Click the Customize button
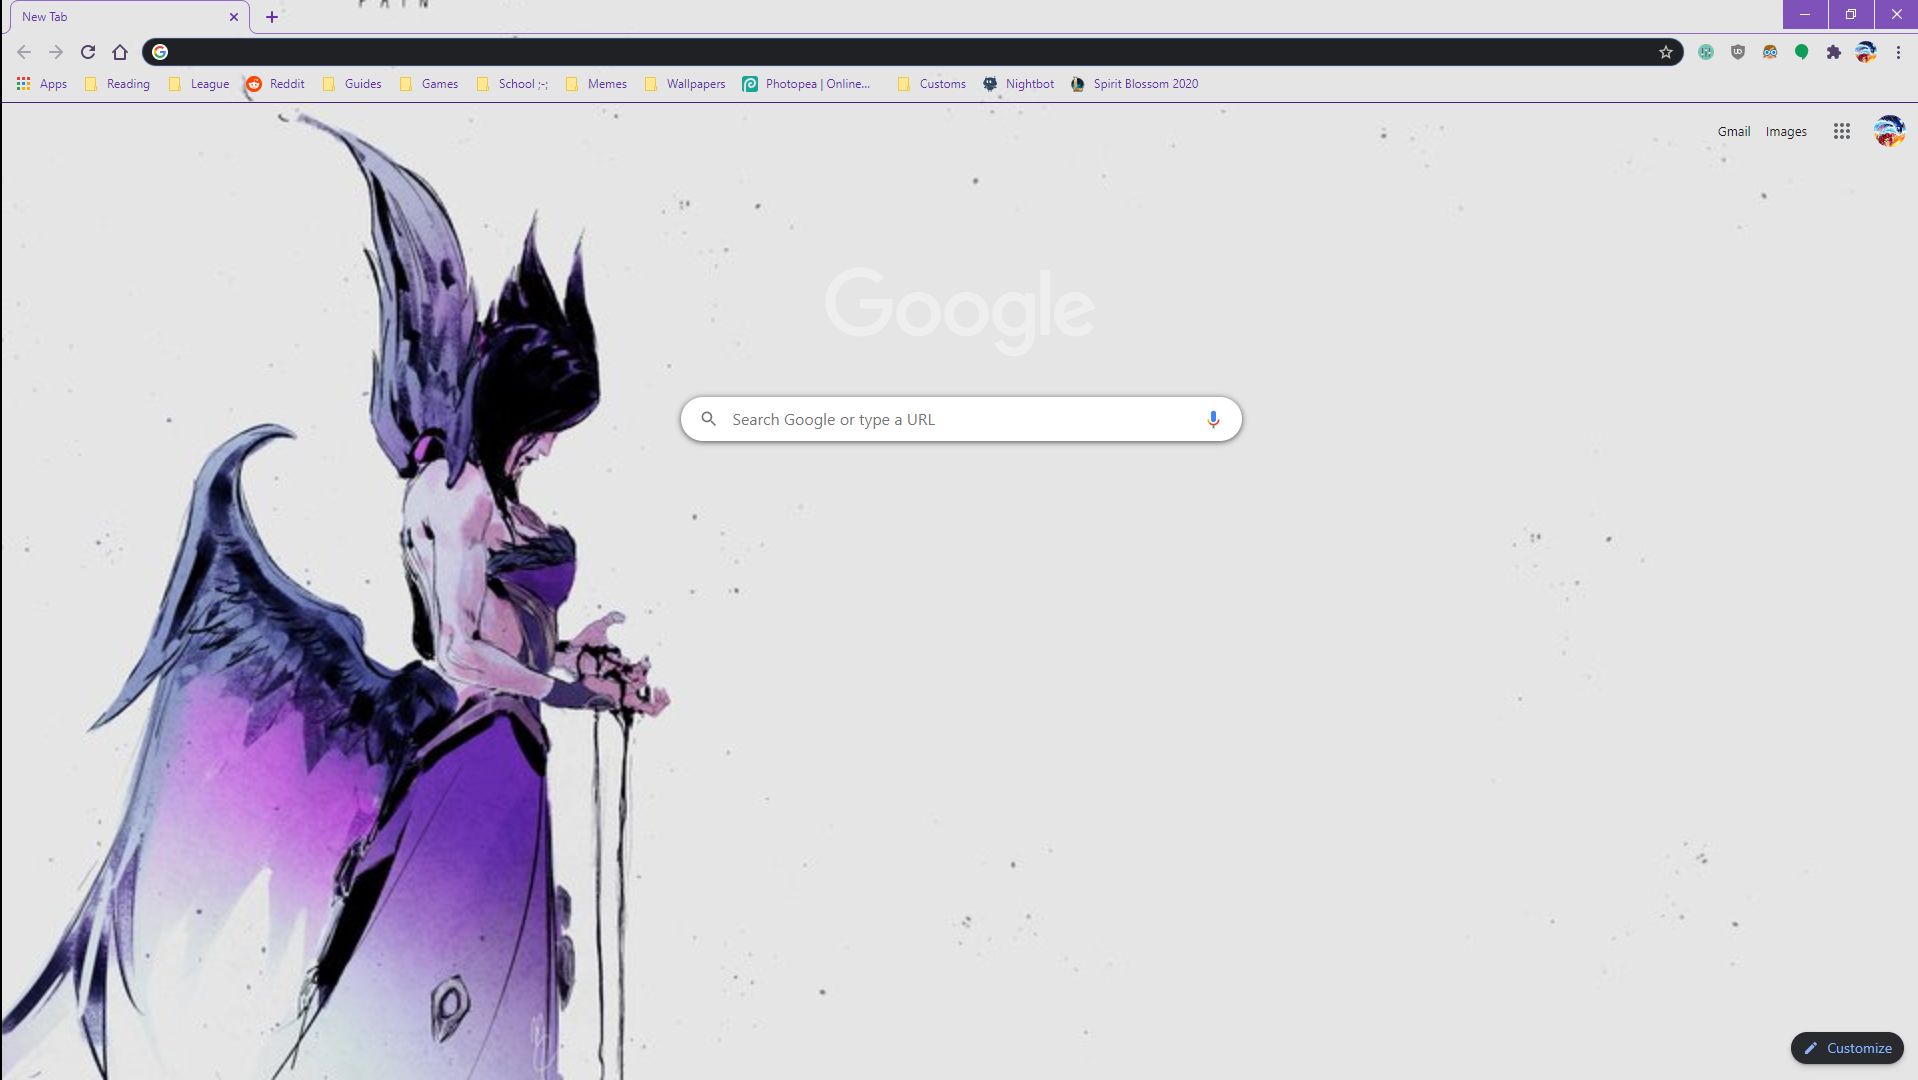This screenshot has height=1080, width=1918. (x=1846, y=1048)
